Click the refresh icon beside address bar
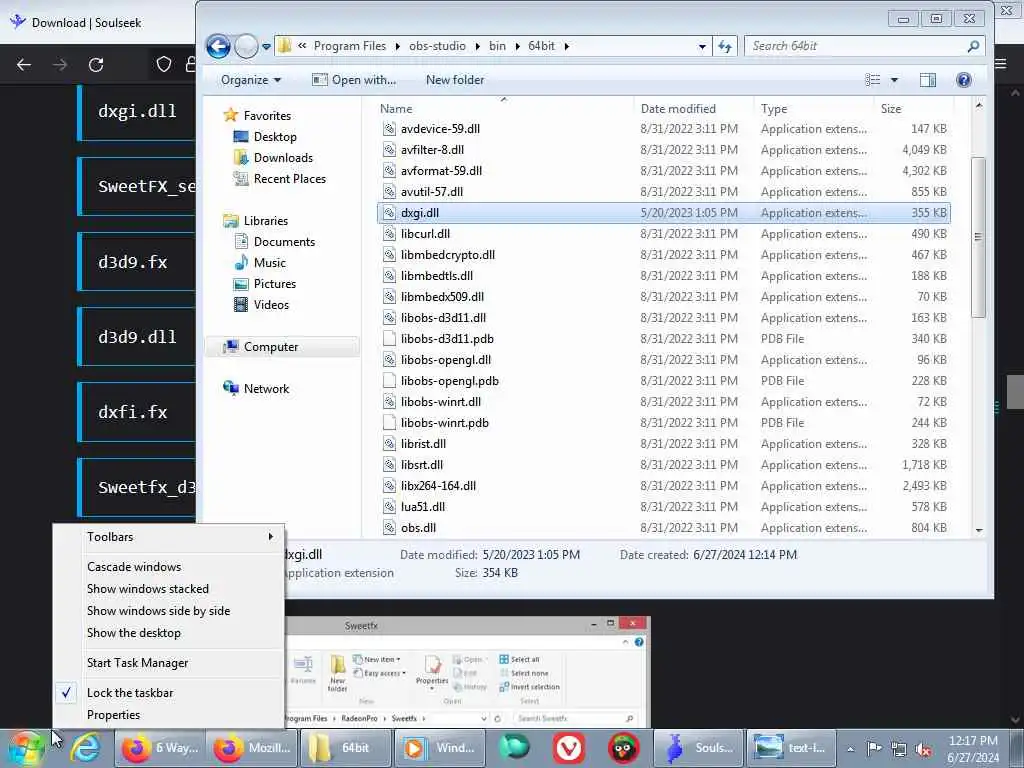This screenshot has height=768, width=1024. [x=725, y=46]
